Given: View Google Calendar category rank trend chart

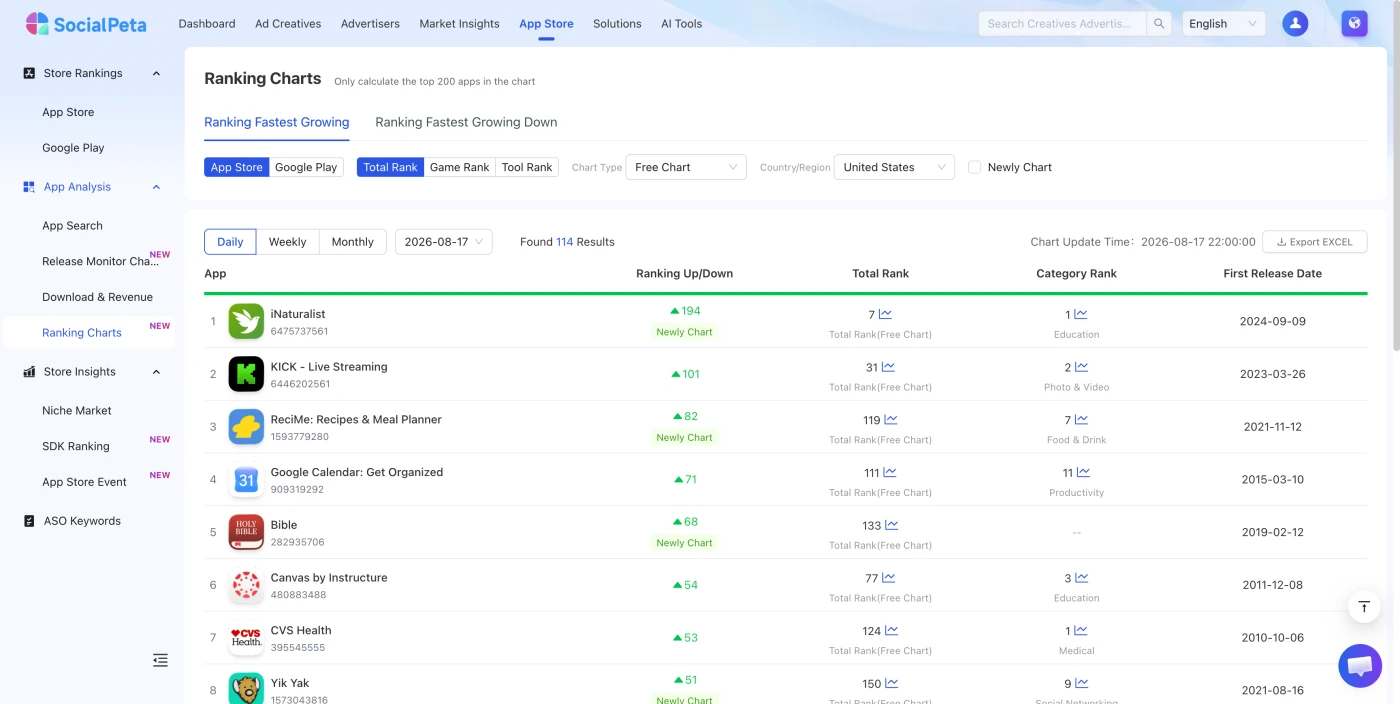Looking at the screenshot, I should tap(1083, 472).
